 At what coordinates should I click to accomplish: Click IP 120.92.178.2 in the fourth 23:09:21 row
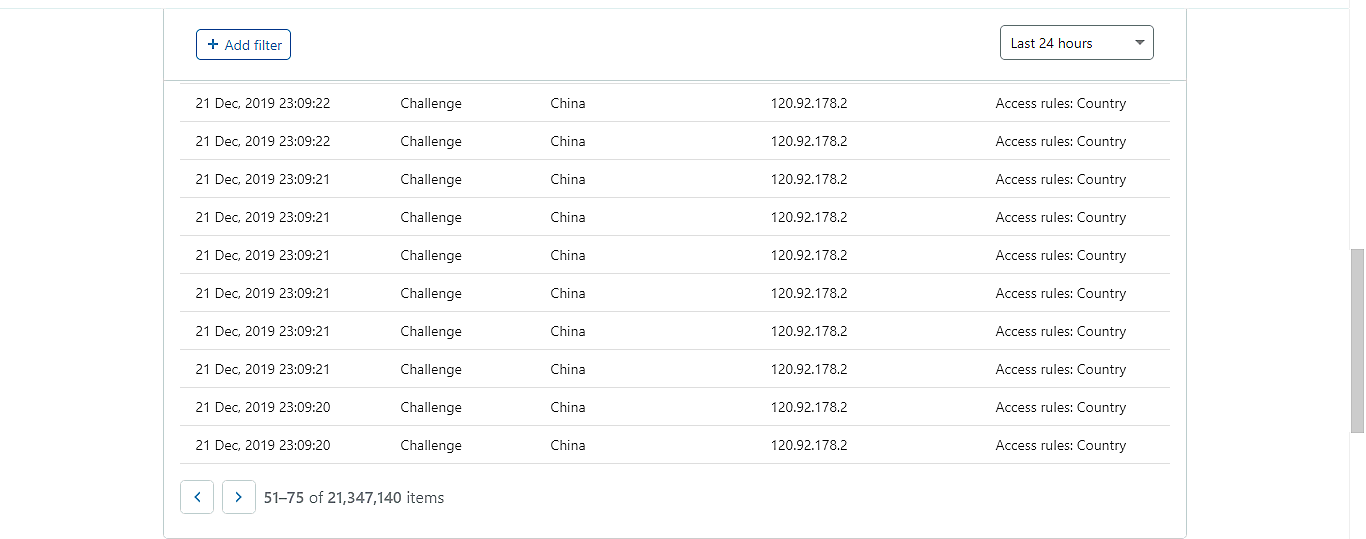(809, 293)
